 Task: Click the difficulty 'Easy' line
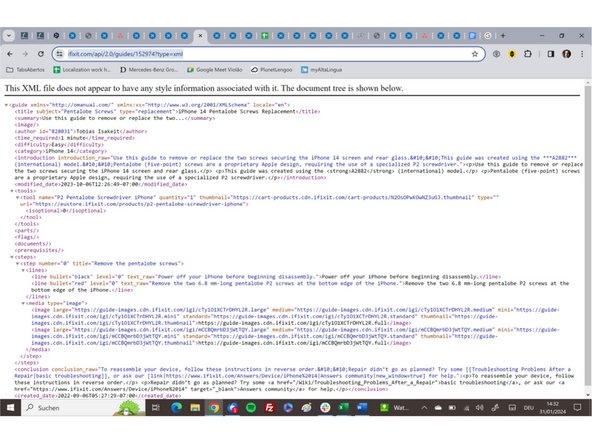coord(59,145)
